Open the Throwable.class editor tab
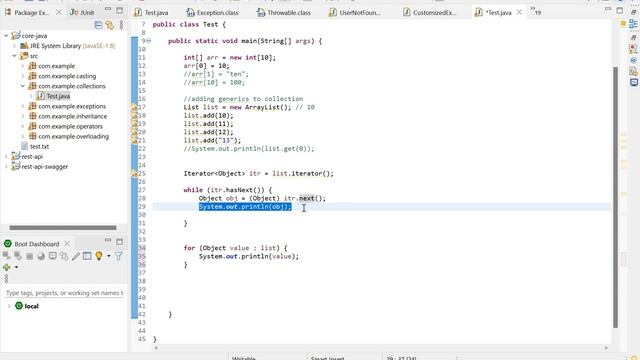Image resolution: width=640 pixels, height=360 pixels. coord(284,13)
